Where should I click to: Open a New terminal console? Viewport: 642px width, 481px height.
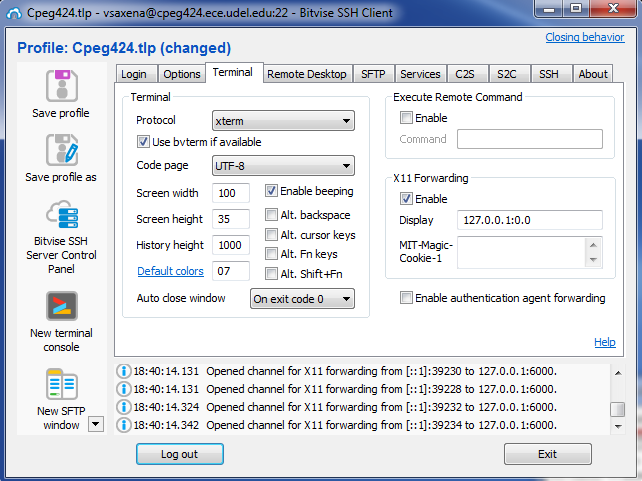click(61, 306)
